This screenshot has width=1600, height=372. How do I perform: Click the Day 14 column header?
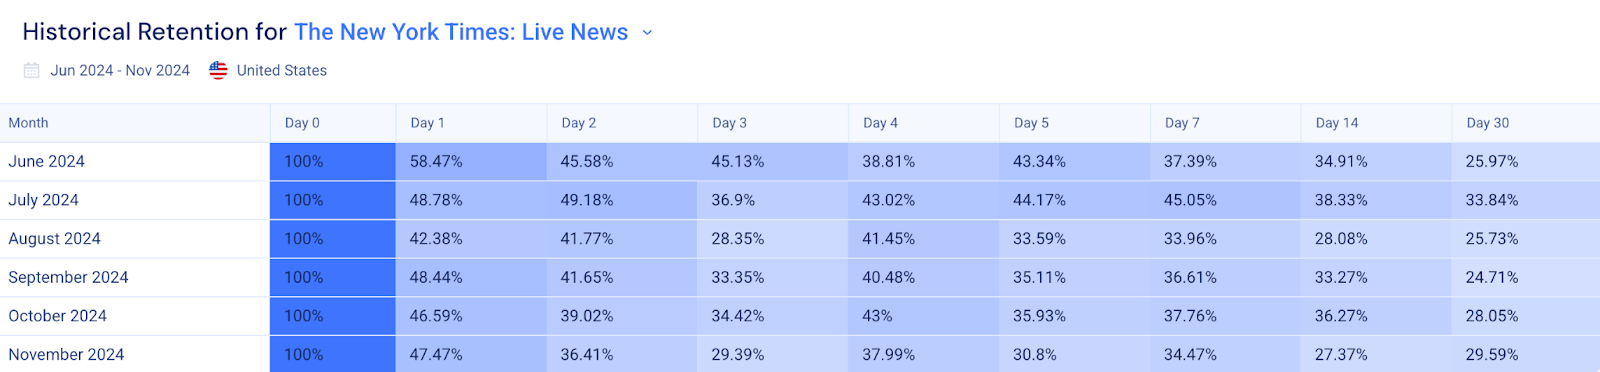click(x=1337, y=123)
